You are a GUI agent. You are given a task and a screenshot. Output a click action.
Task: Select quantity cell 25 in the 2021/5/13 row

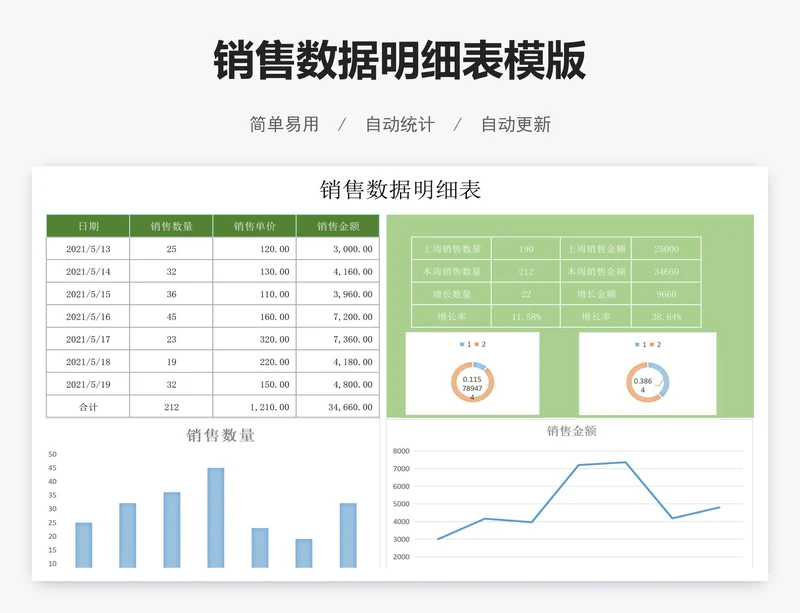click(x=171, y=249)
